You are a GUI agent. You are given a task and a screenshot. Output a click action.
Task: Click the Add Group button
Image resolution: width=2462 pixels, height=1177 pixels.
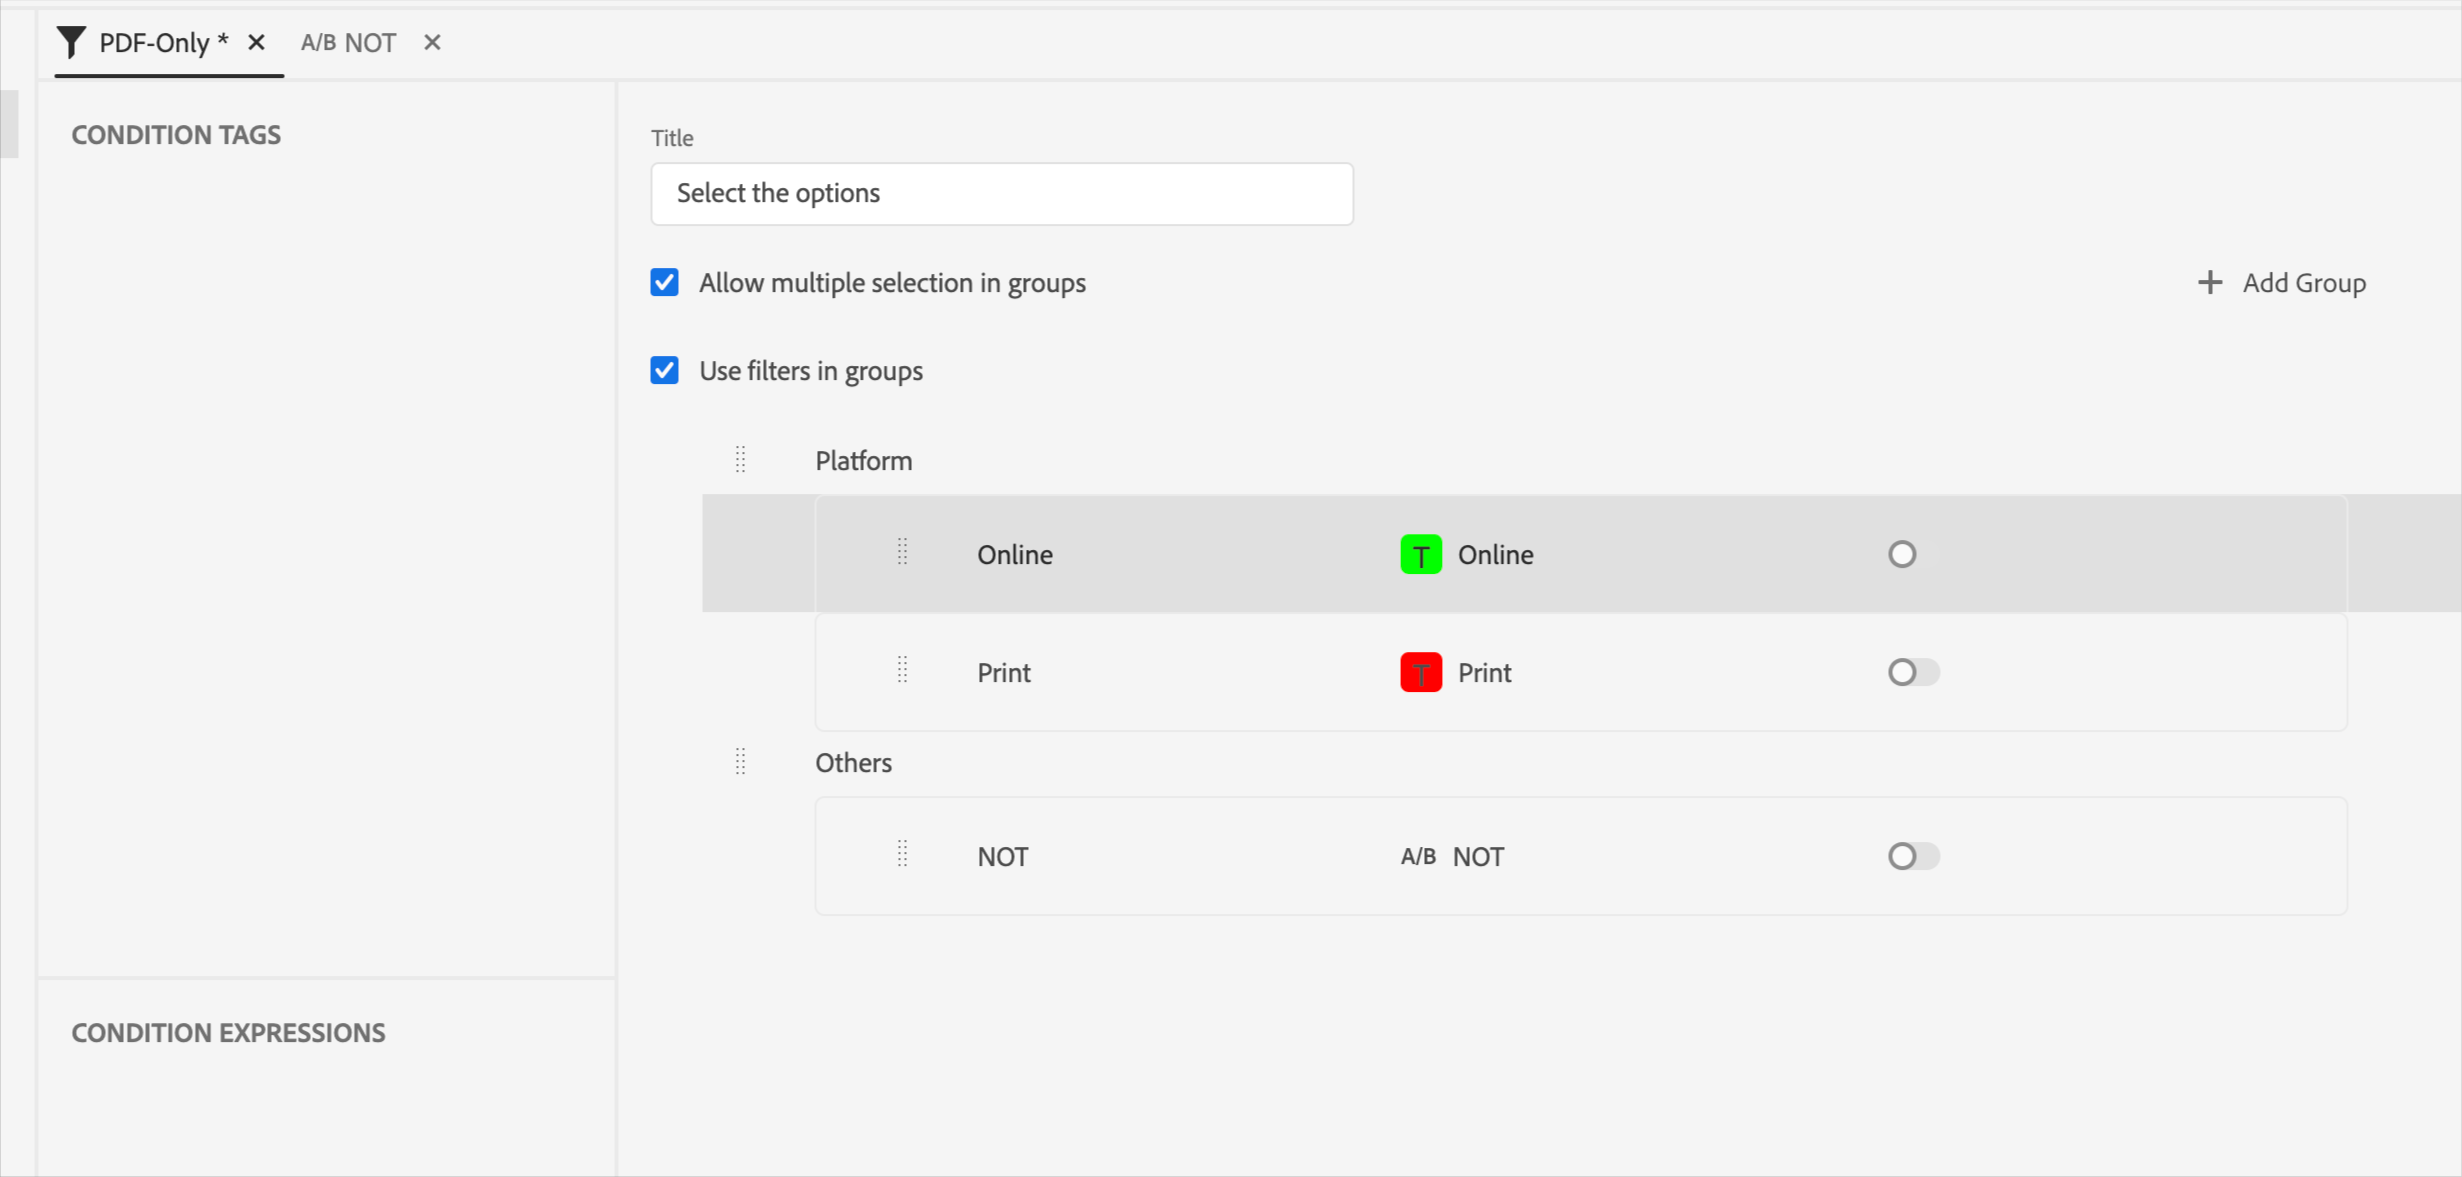point(2282,283)
